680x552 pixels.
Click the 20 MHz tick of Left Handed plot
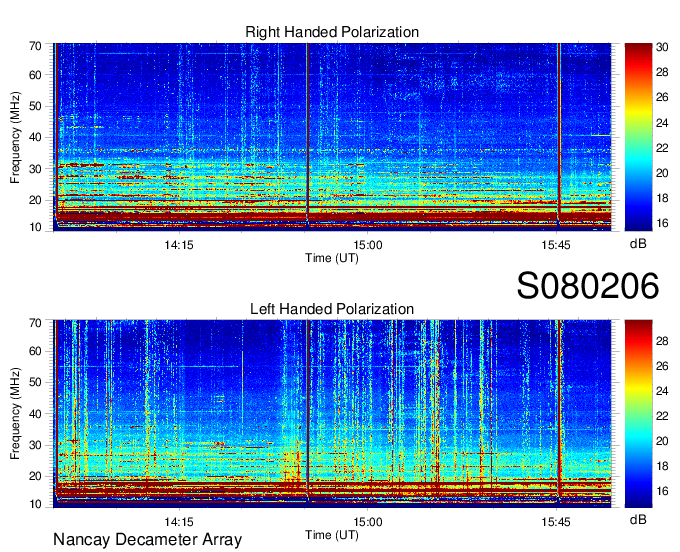(x=36, y=477)
